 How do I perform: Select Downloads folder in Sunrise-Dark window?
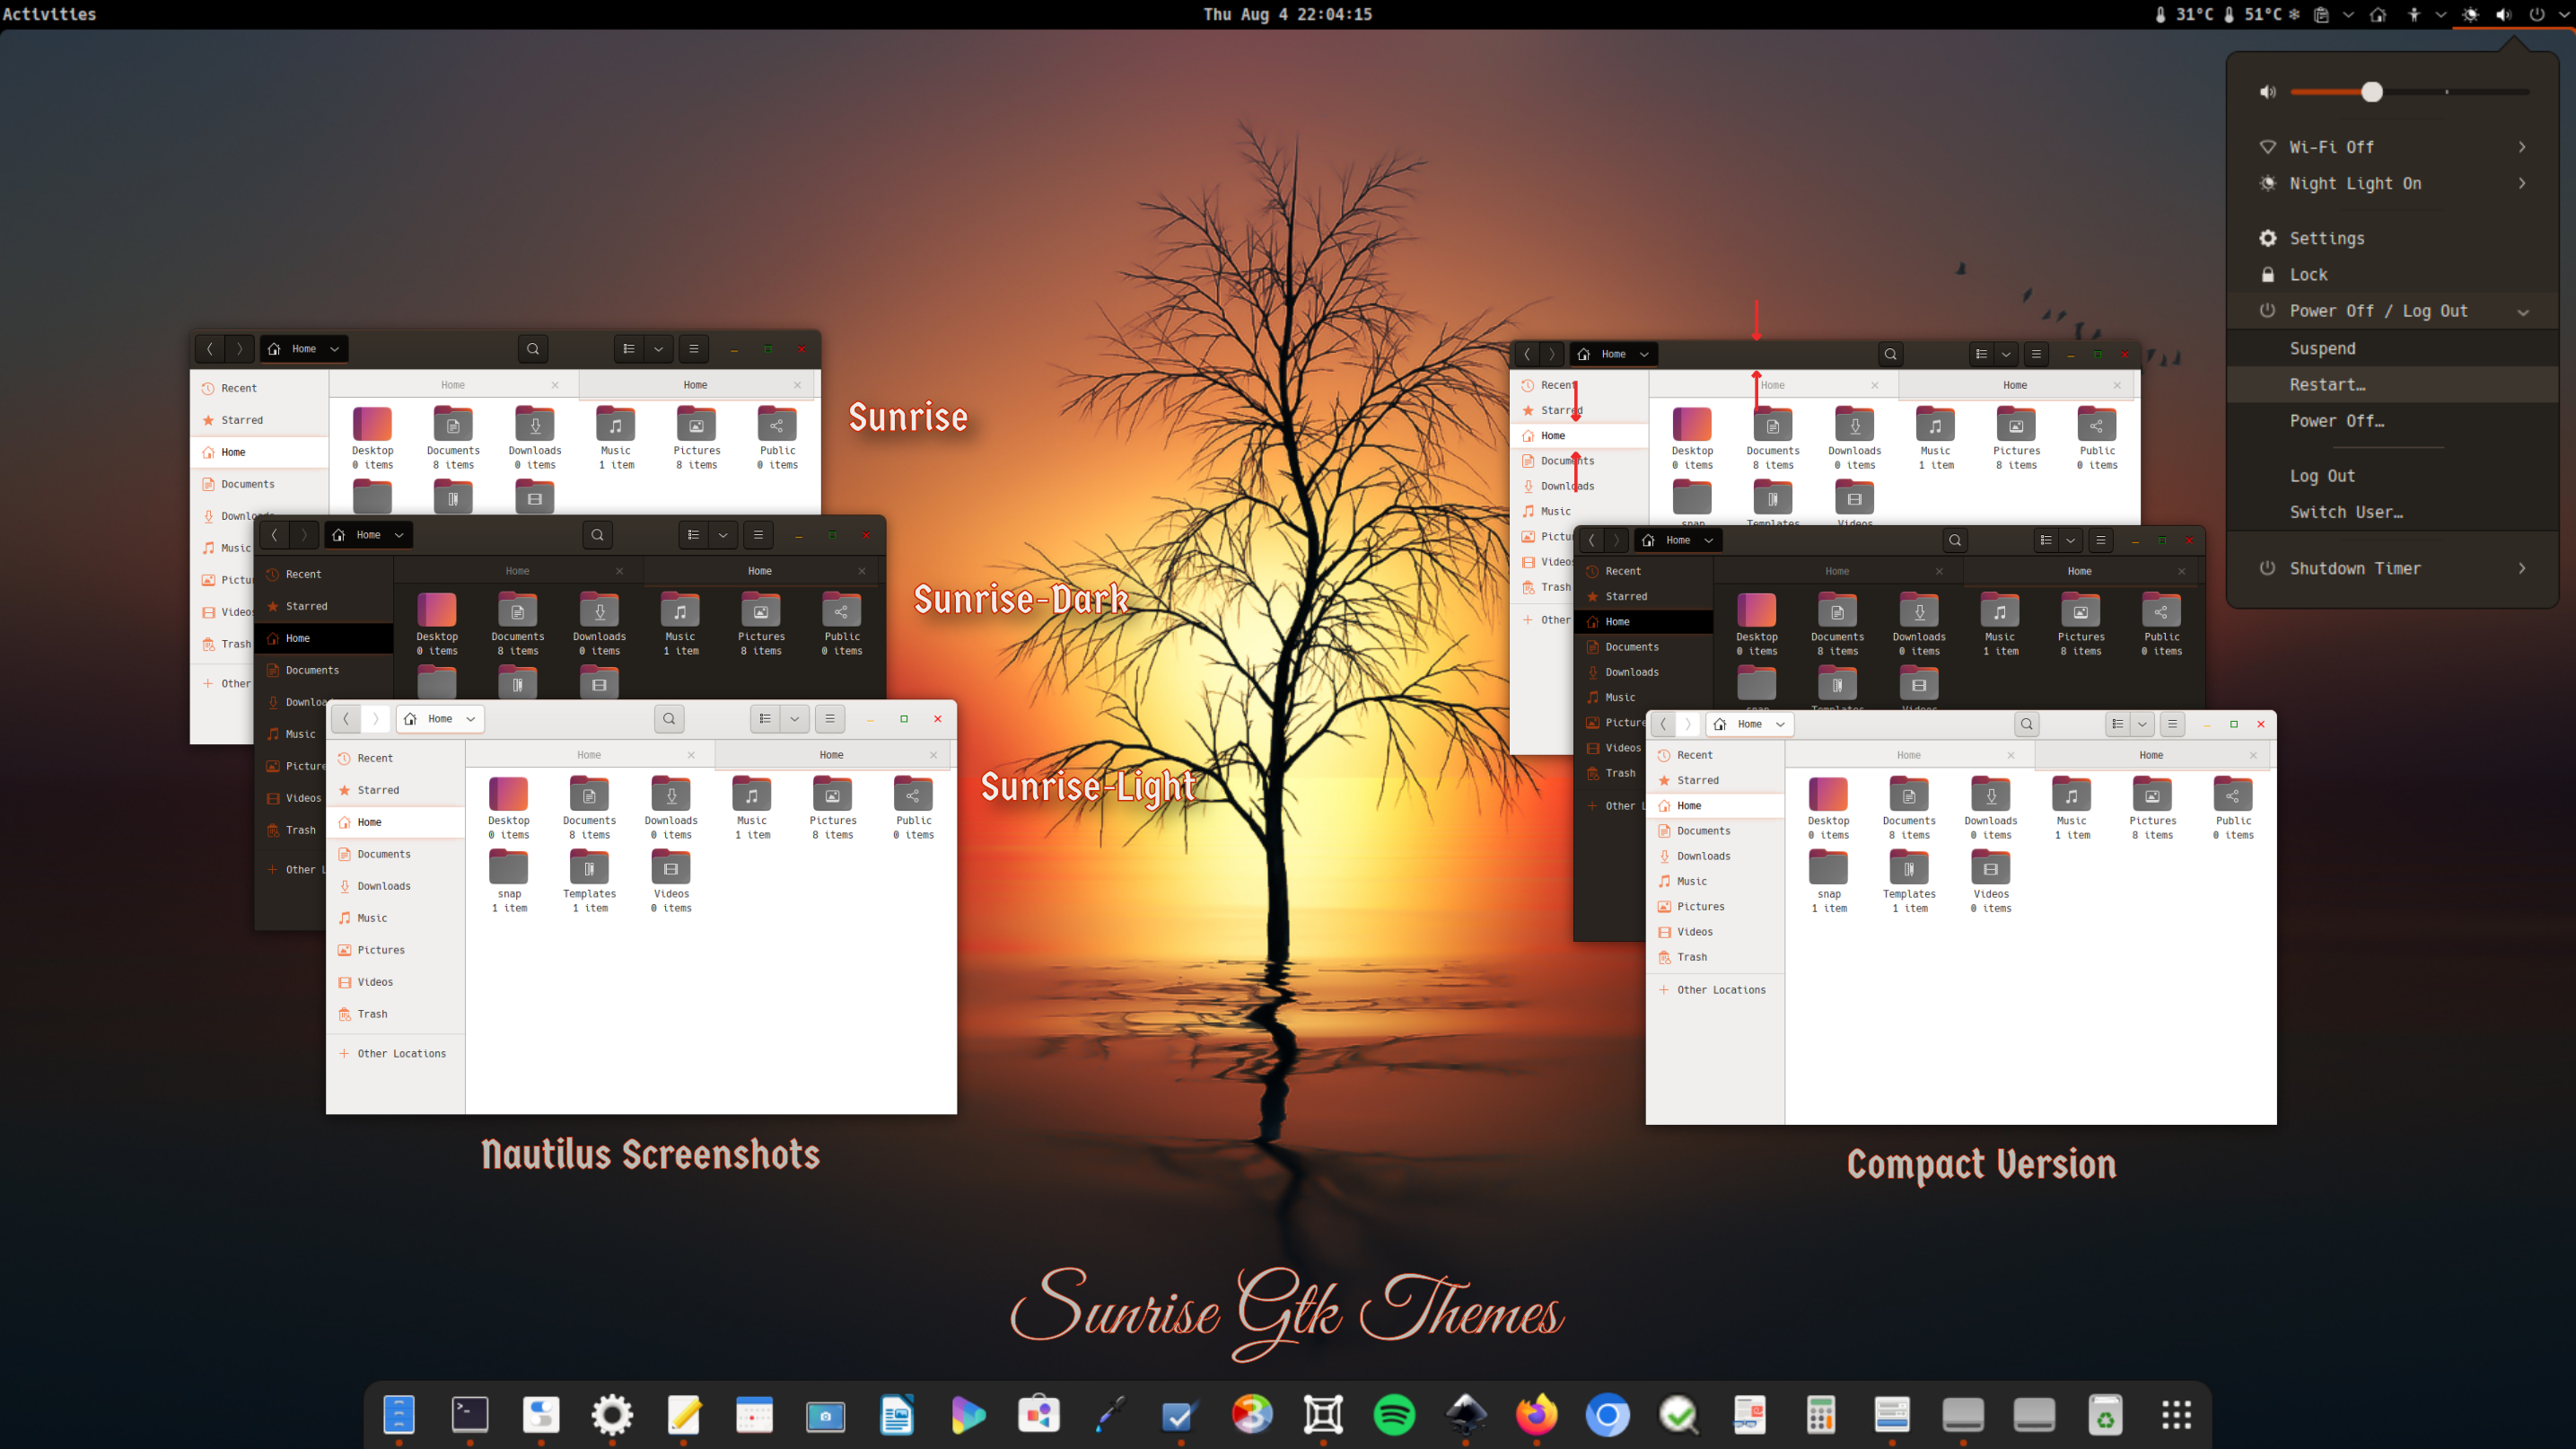tap(599, 623)
